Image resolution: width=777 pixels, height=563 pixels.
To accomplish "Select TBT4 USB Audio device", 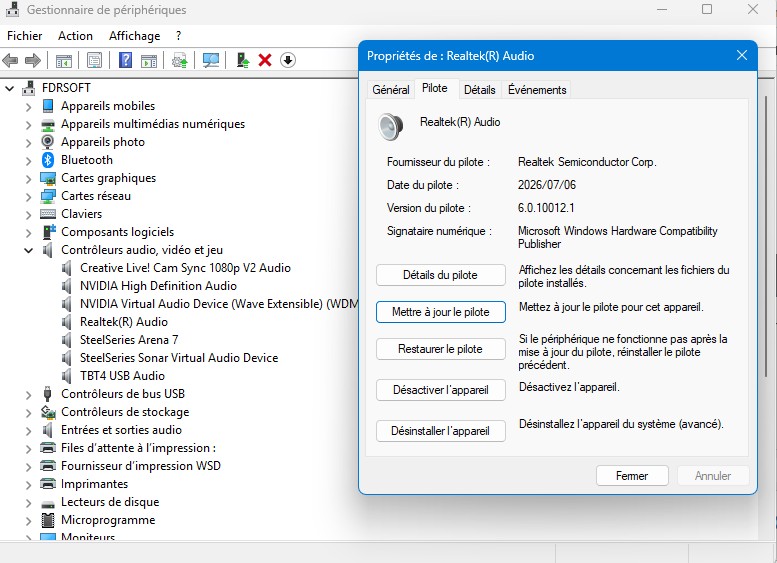I will [122, 376].
